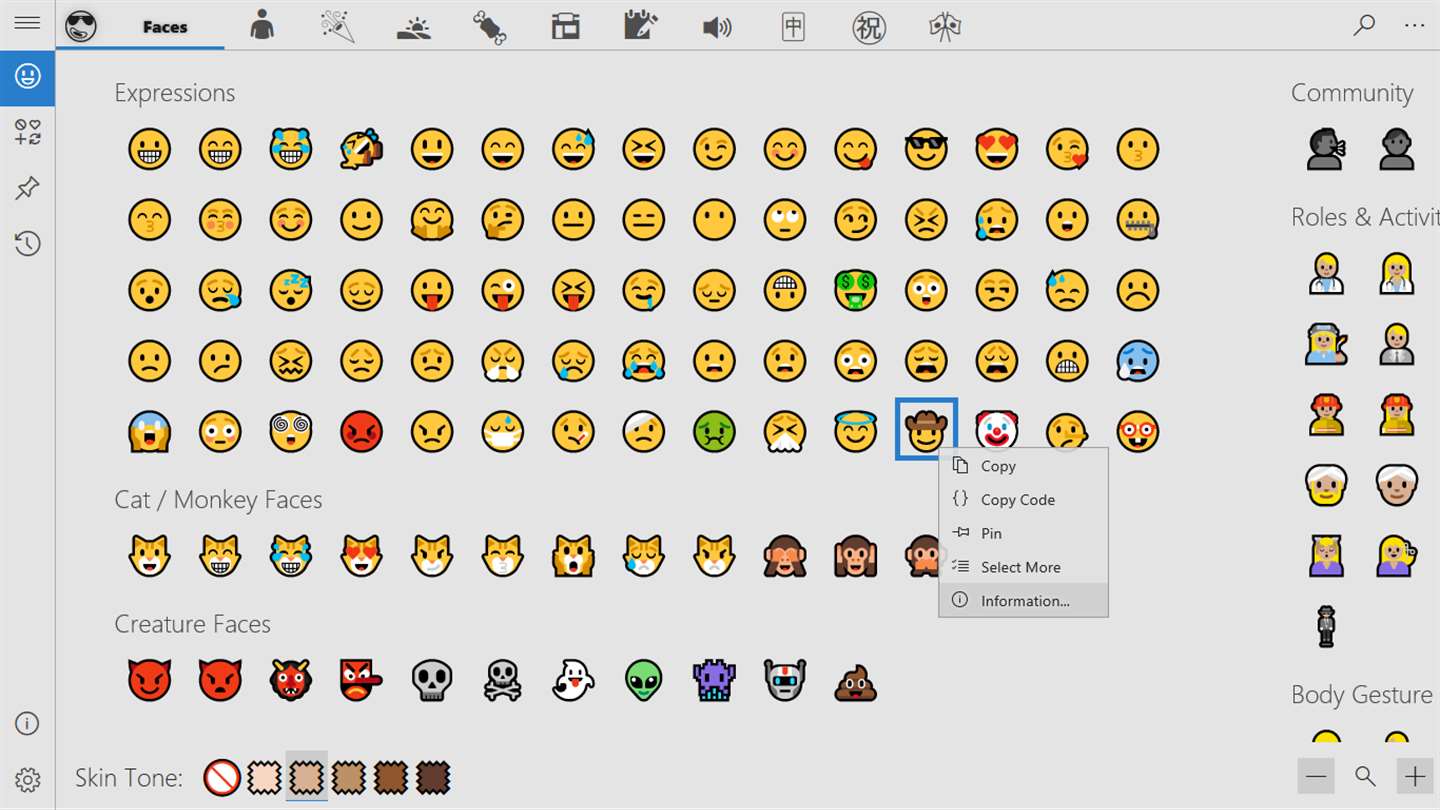Pick the skull emoji
Viewport: 1440px width, 810px height.
point(432,680)
